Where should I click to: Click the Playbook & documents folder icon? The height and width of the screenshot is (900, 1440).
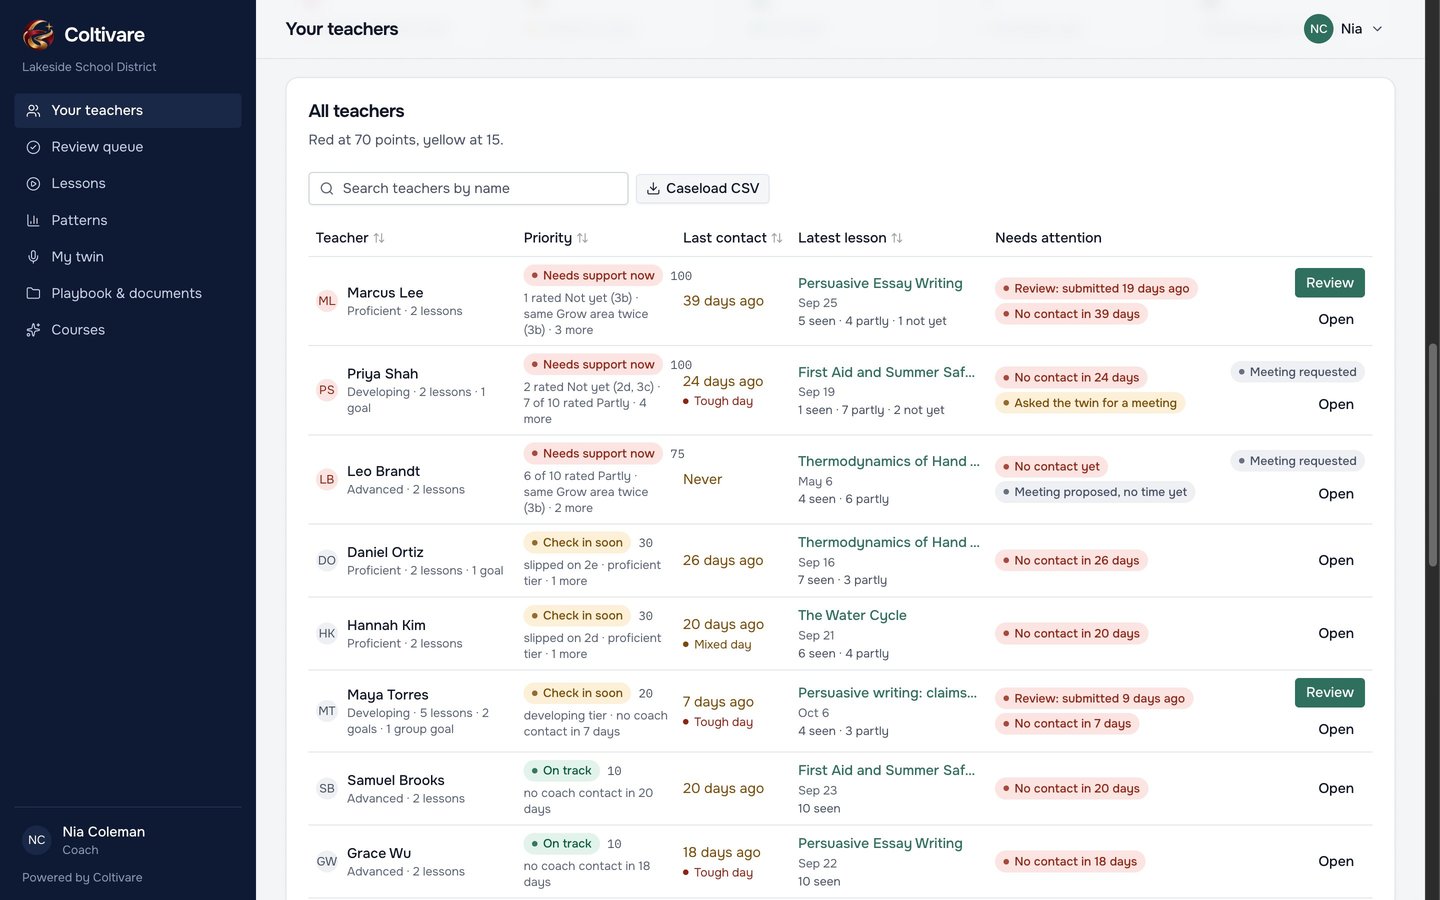[x=33, y=293]
